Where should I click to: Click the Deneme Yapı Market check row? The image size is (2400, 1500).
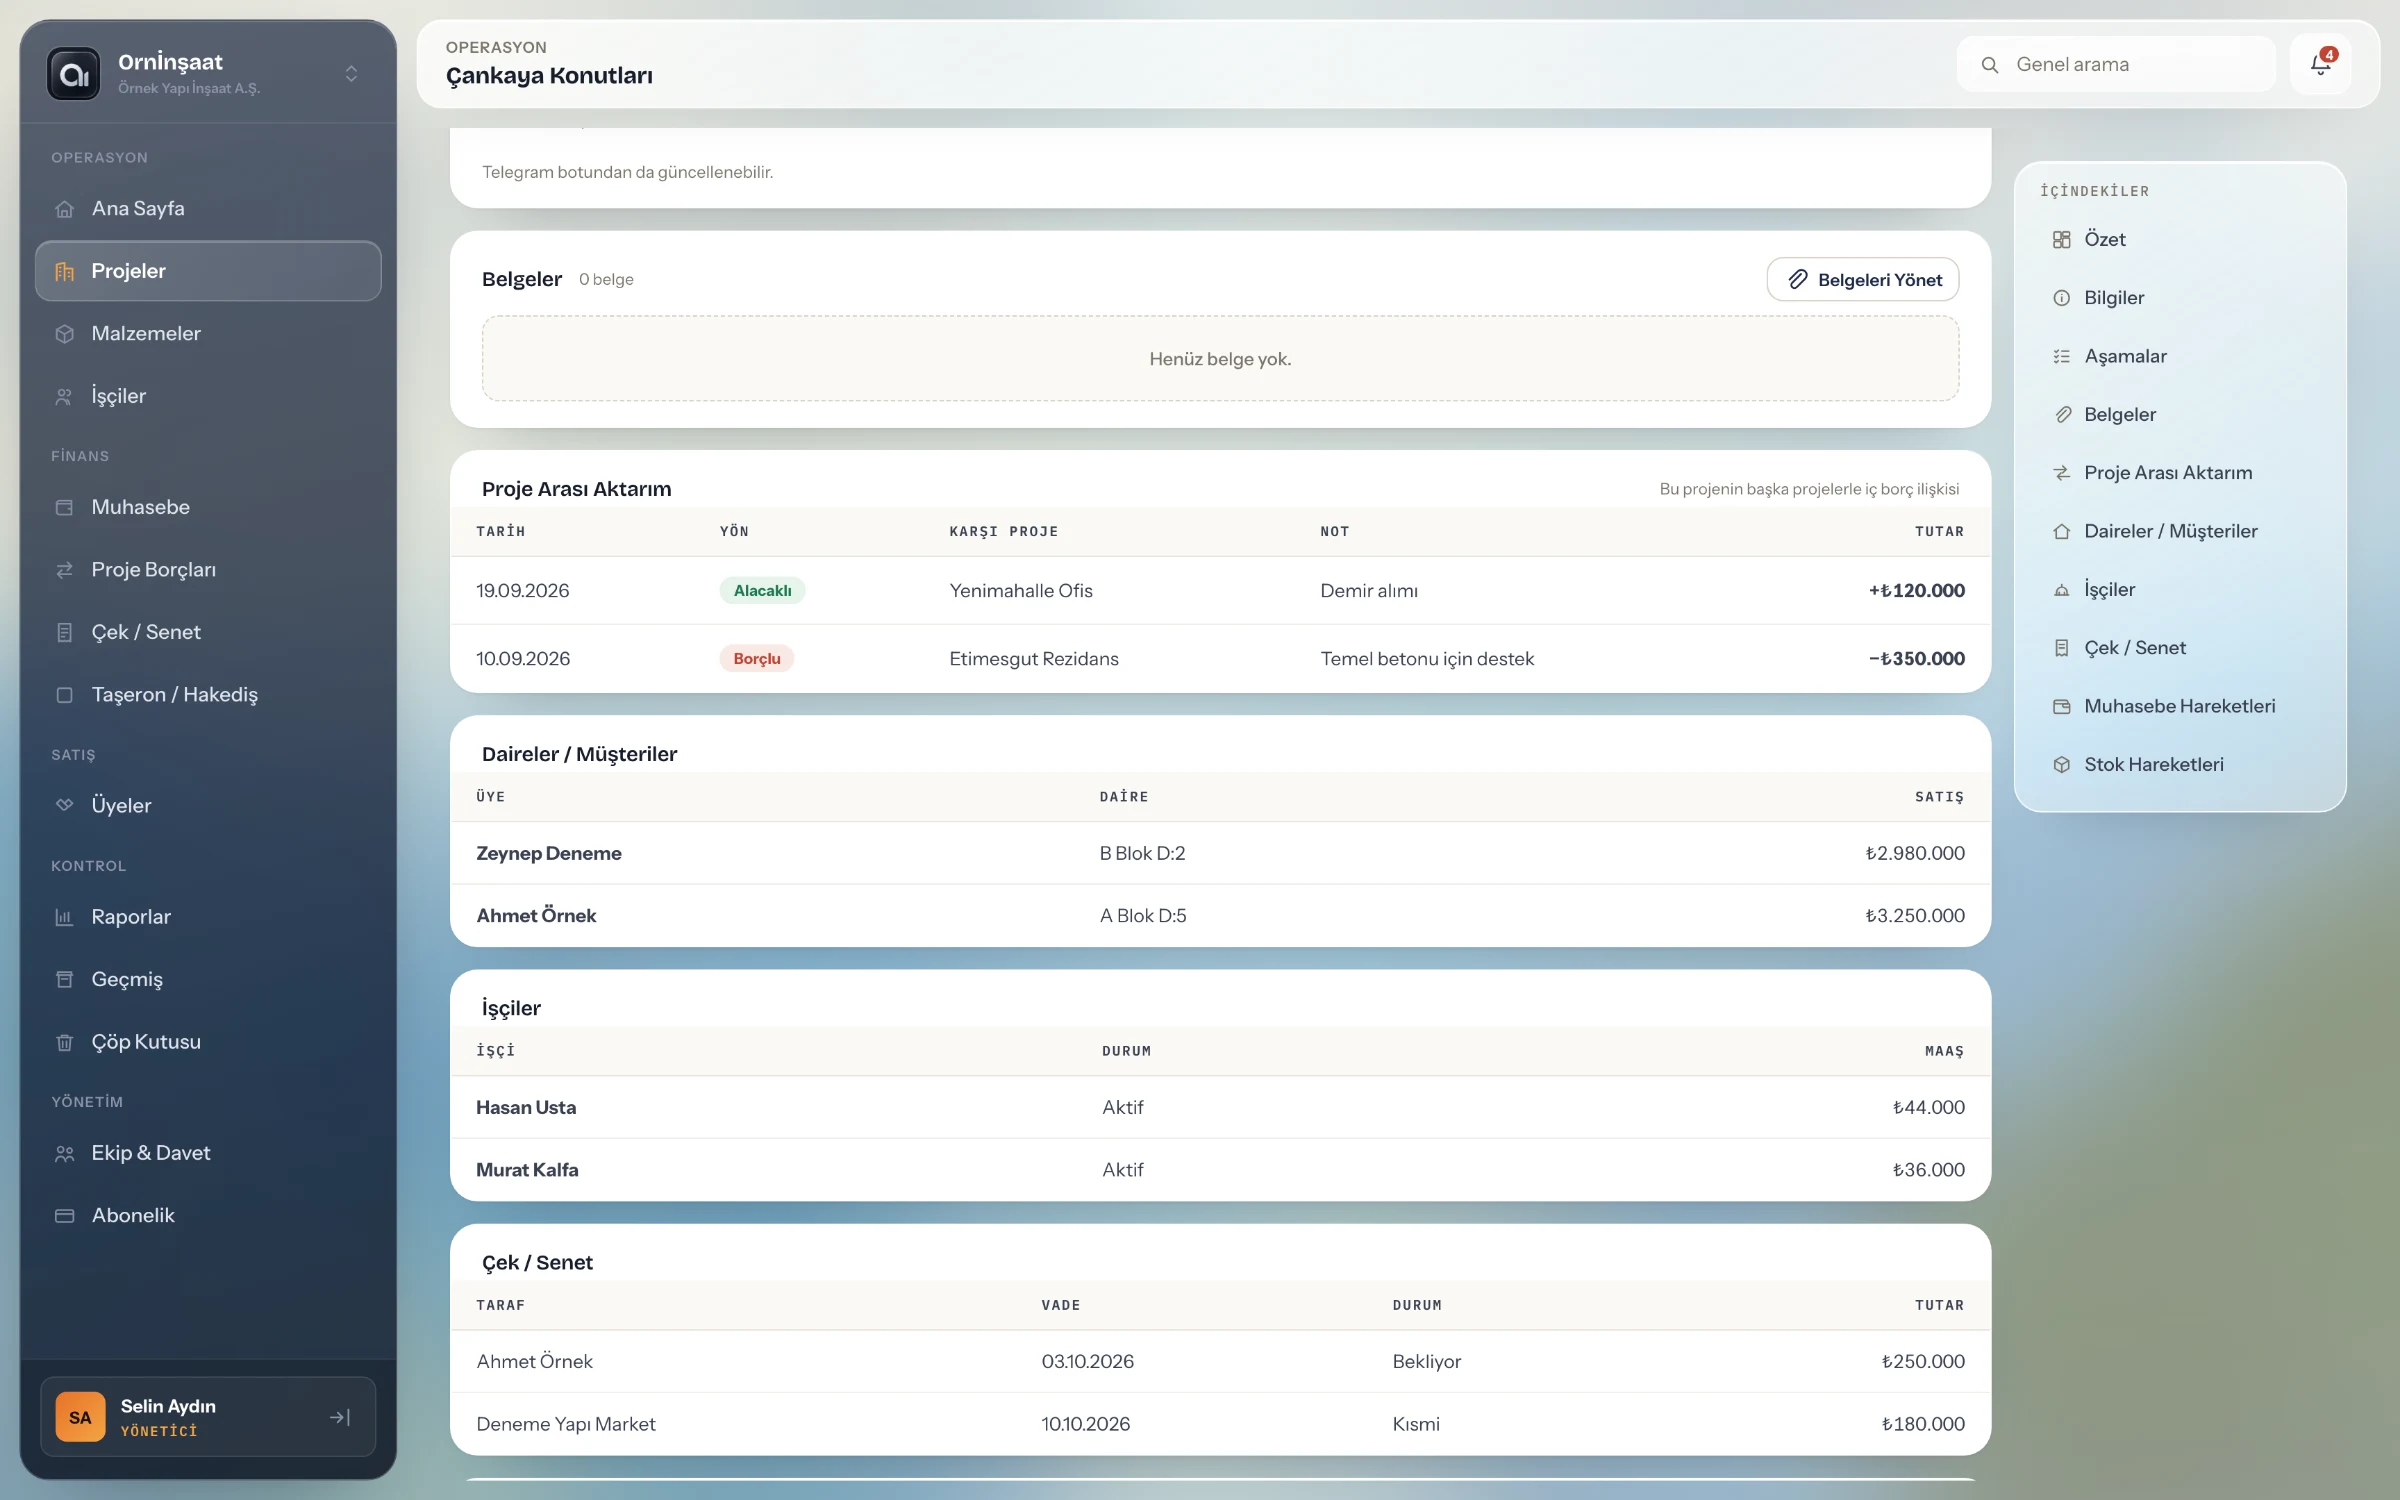pyautogui.click(x=1220, y=1424)
